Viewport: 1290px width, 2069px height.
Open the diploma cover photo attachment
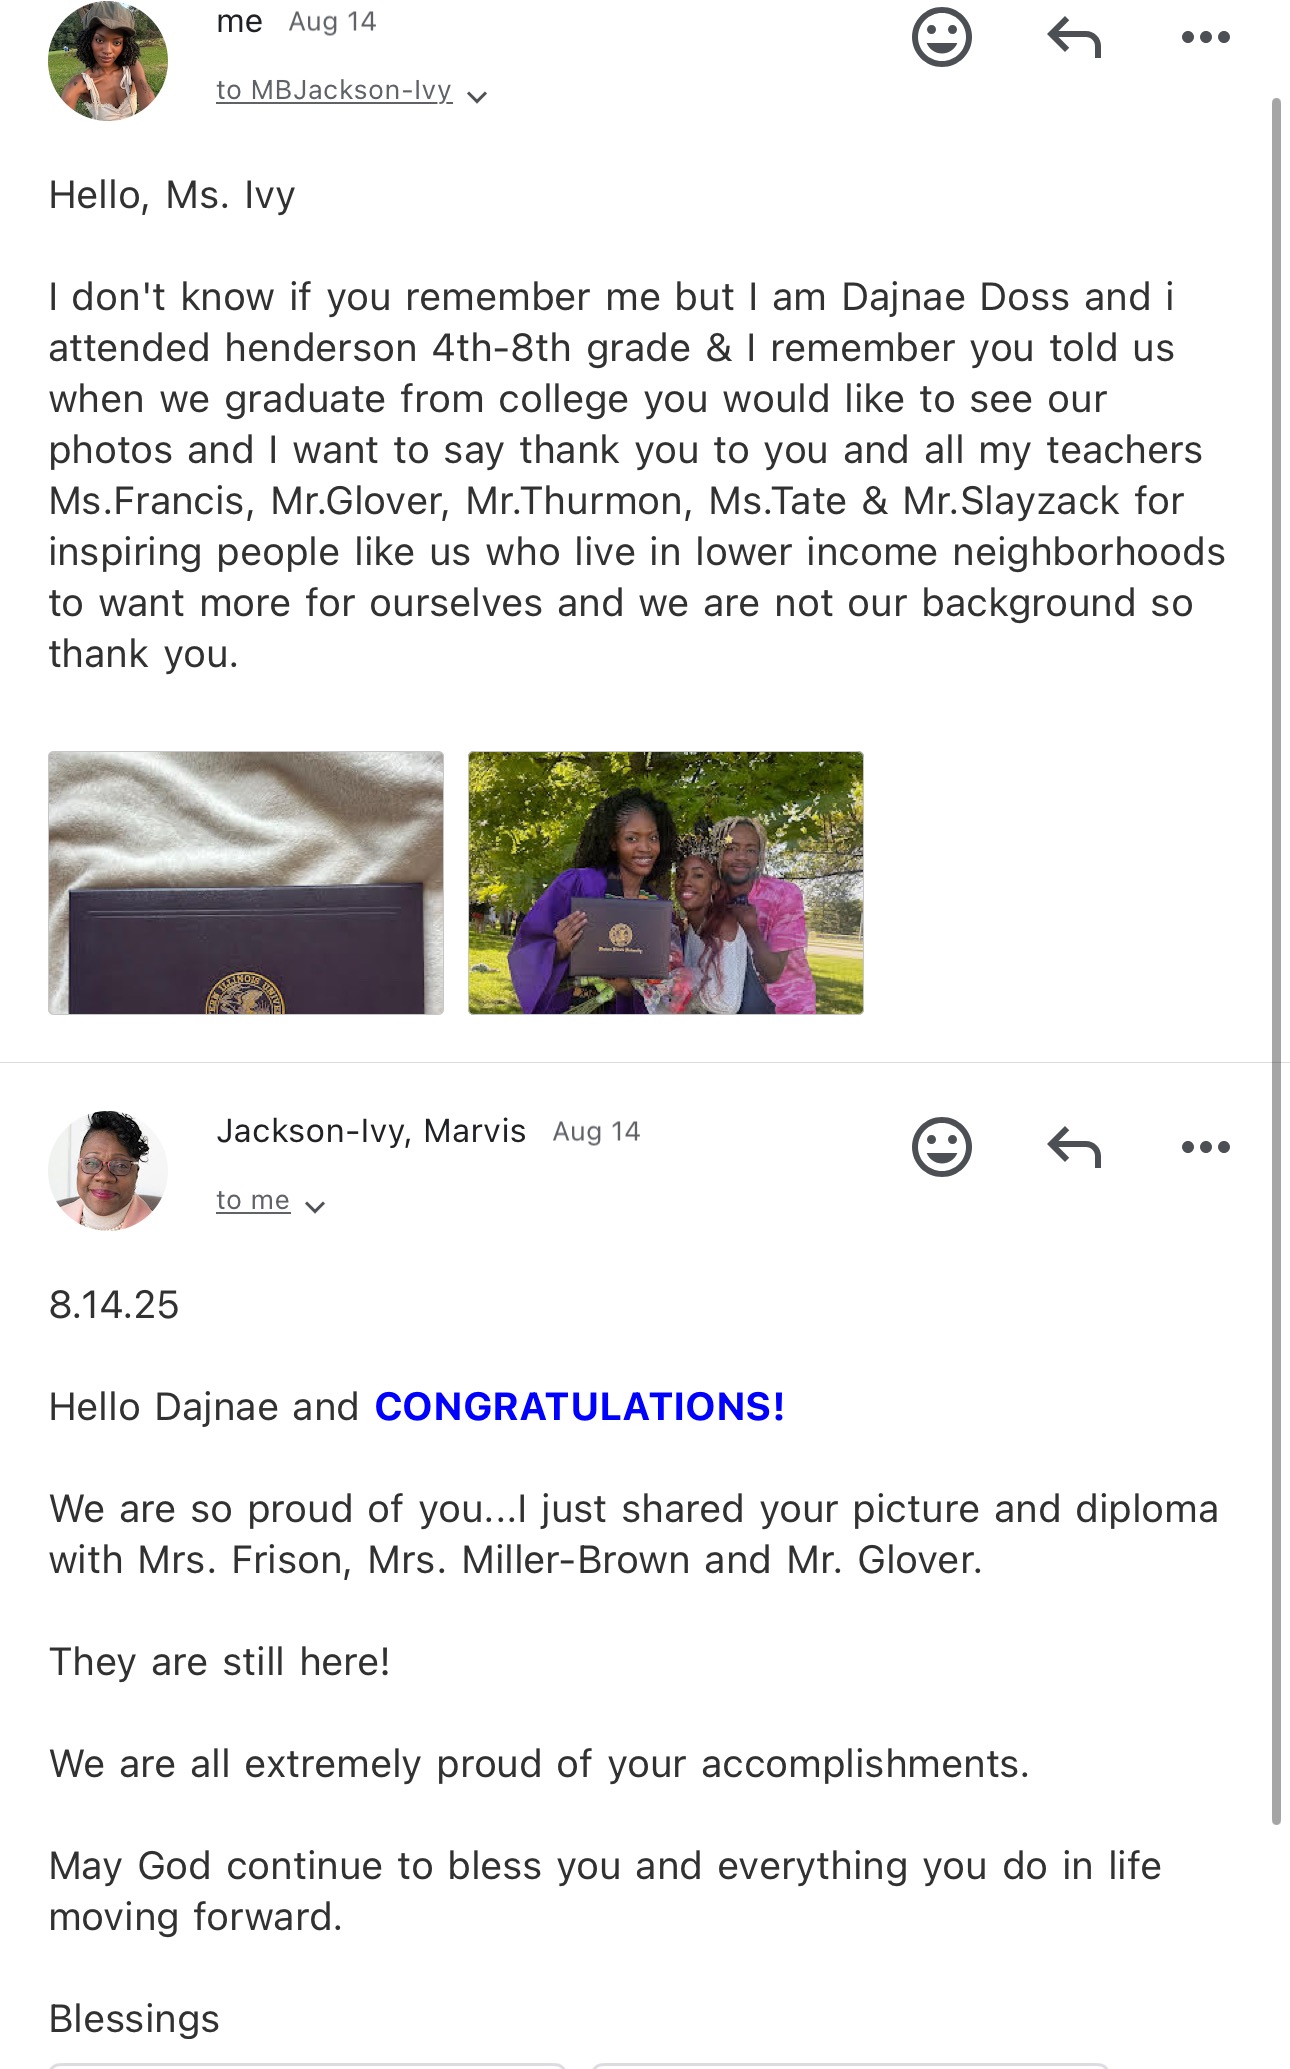(246, 883)
